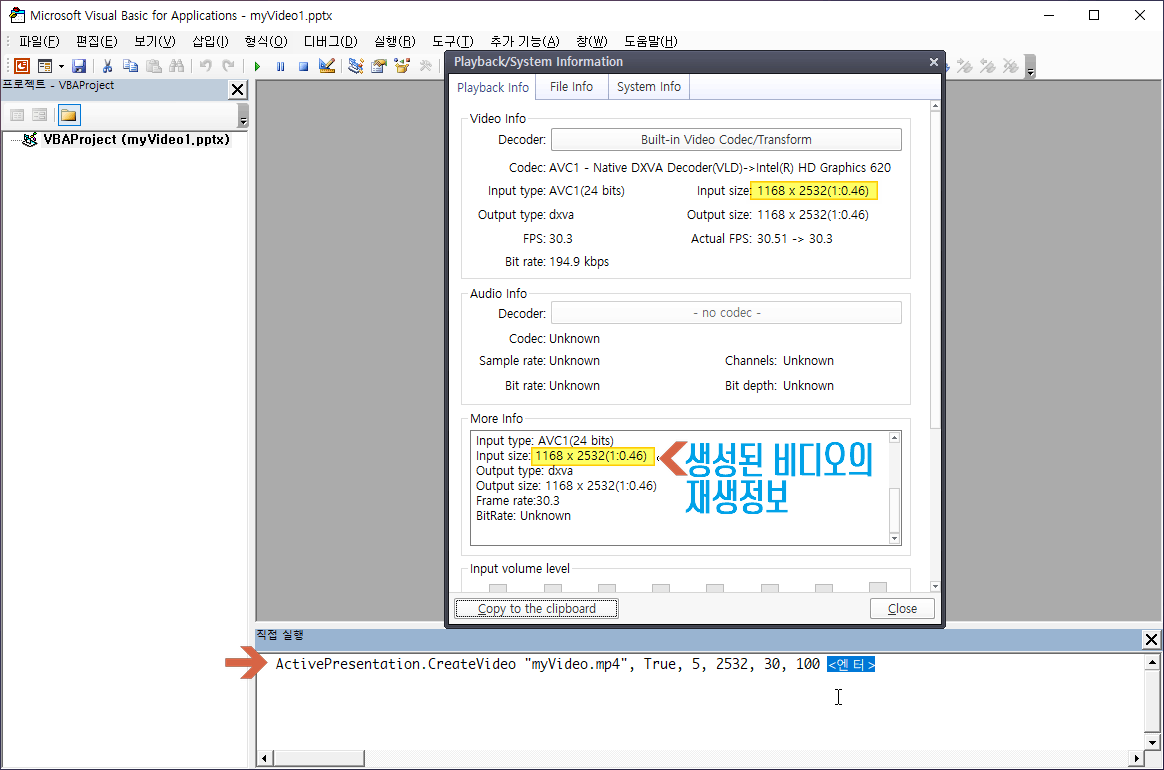Open the 형식(O) menu
1164x770 pixels.
click(x=266, y=41)
